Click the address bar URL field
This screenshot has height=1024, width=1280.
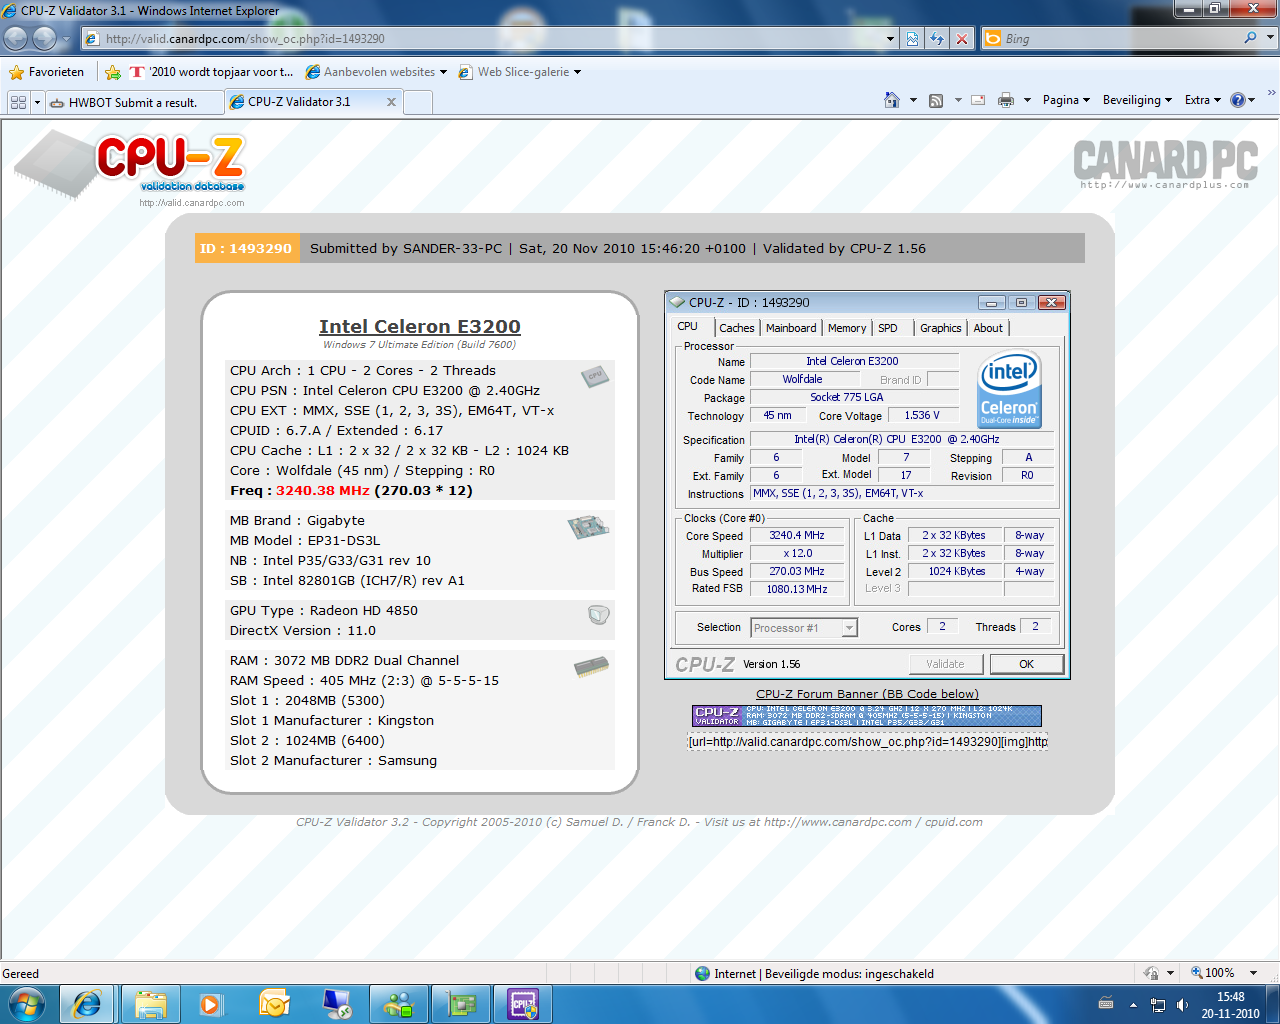485,39
